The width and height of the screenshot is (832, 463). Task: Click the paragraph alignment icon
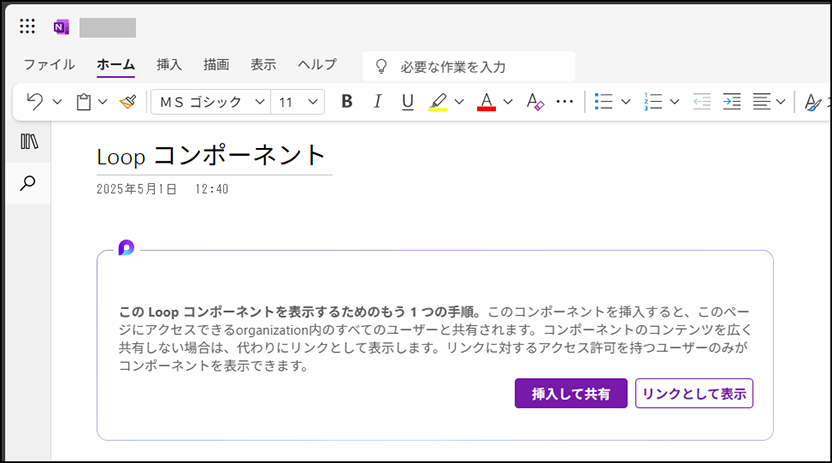(x=761, y=101)
